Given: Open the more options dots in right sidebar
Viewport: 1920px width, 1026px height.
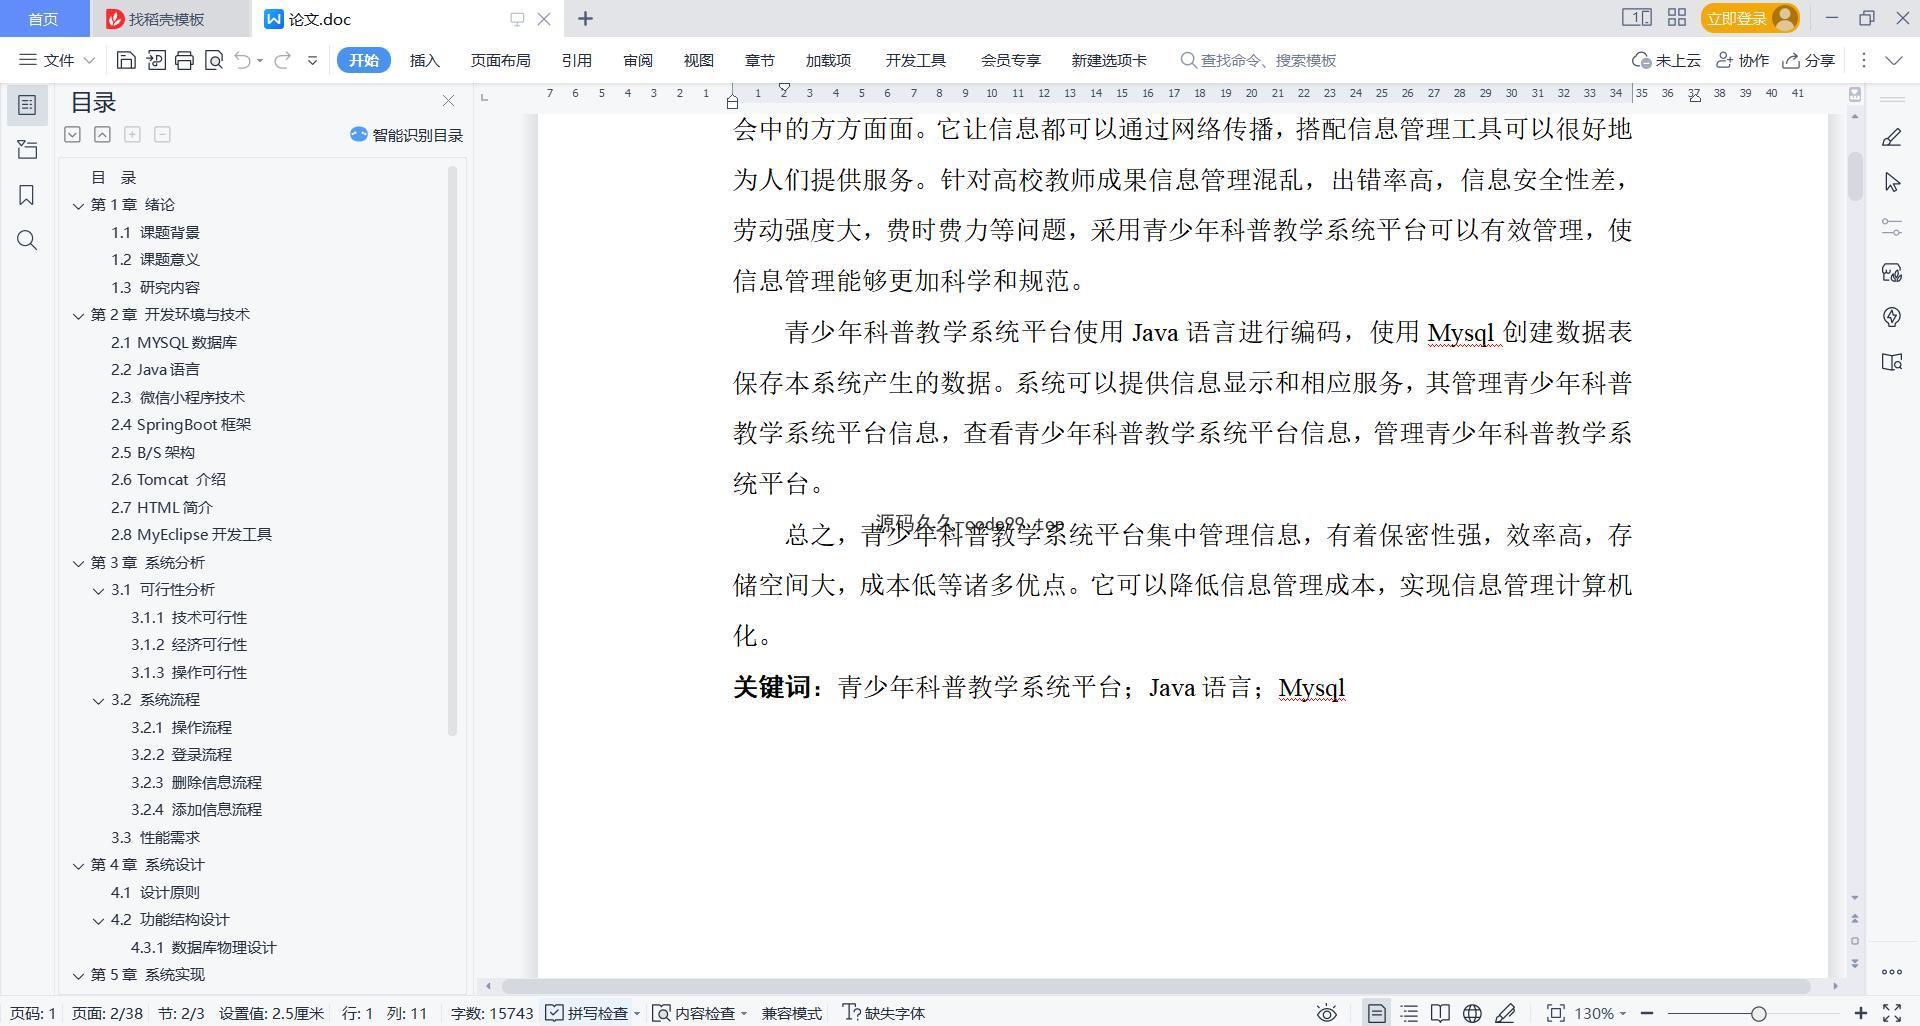Looking at the screenshot, I should (x=1891, y=971).
